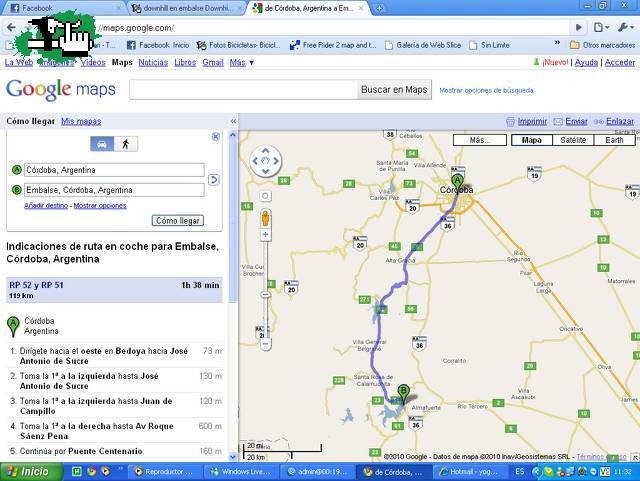Zoom out with the minus button
The width and height of the screenshot is (640, 481).
(x=265, y=344)
